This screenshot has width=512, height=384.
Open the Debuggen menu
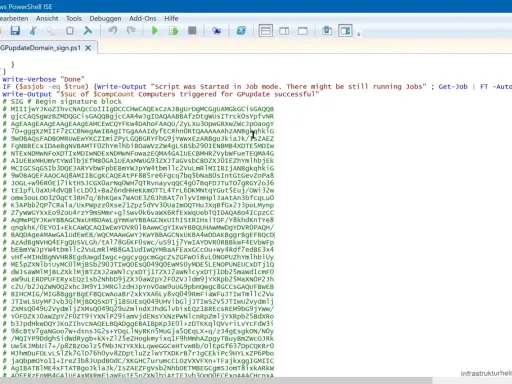pyautogui.click(x=105, y=18)
